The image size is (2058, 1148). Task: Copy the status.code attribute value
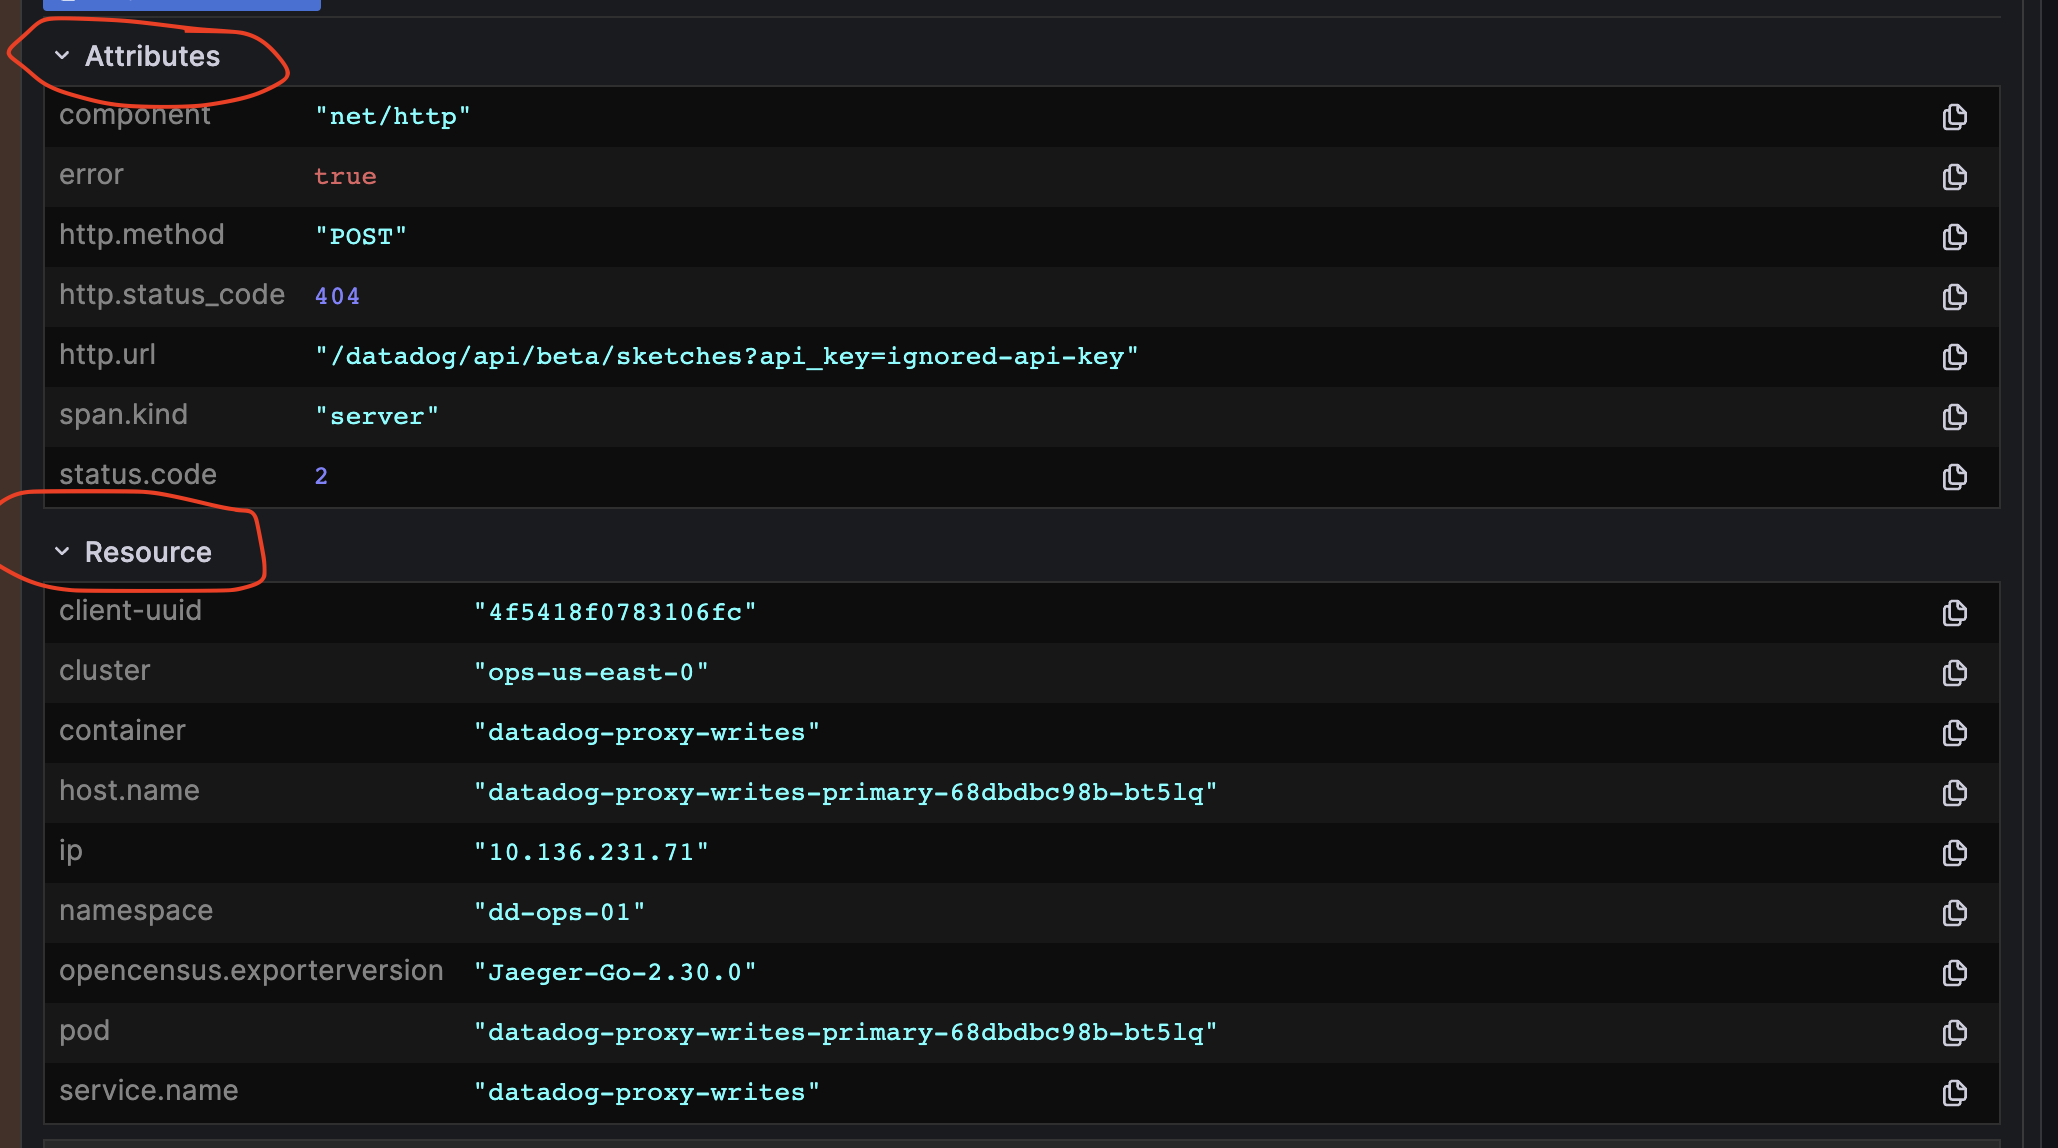[1954, 477]
